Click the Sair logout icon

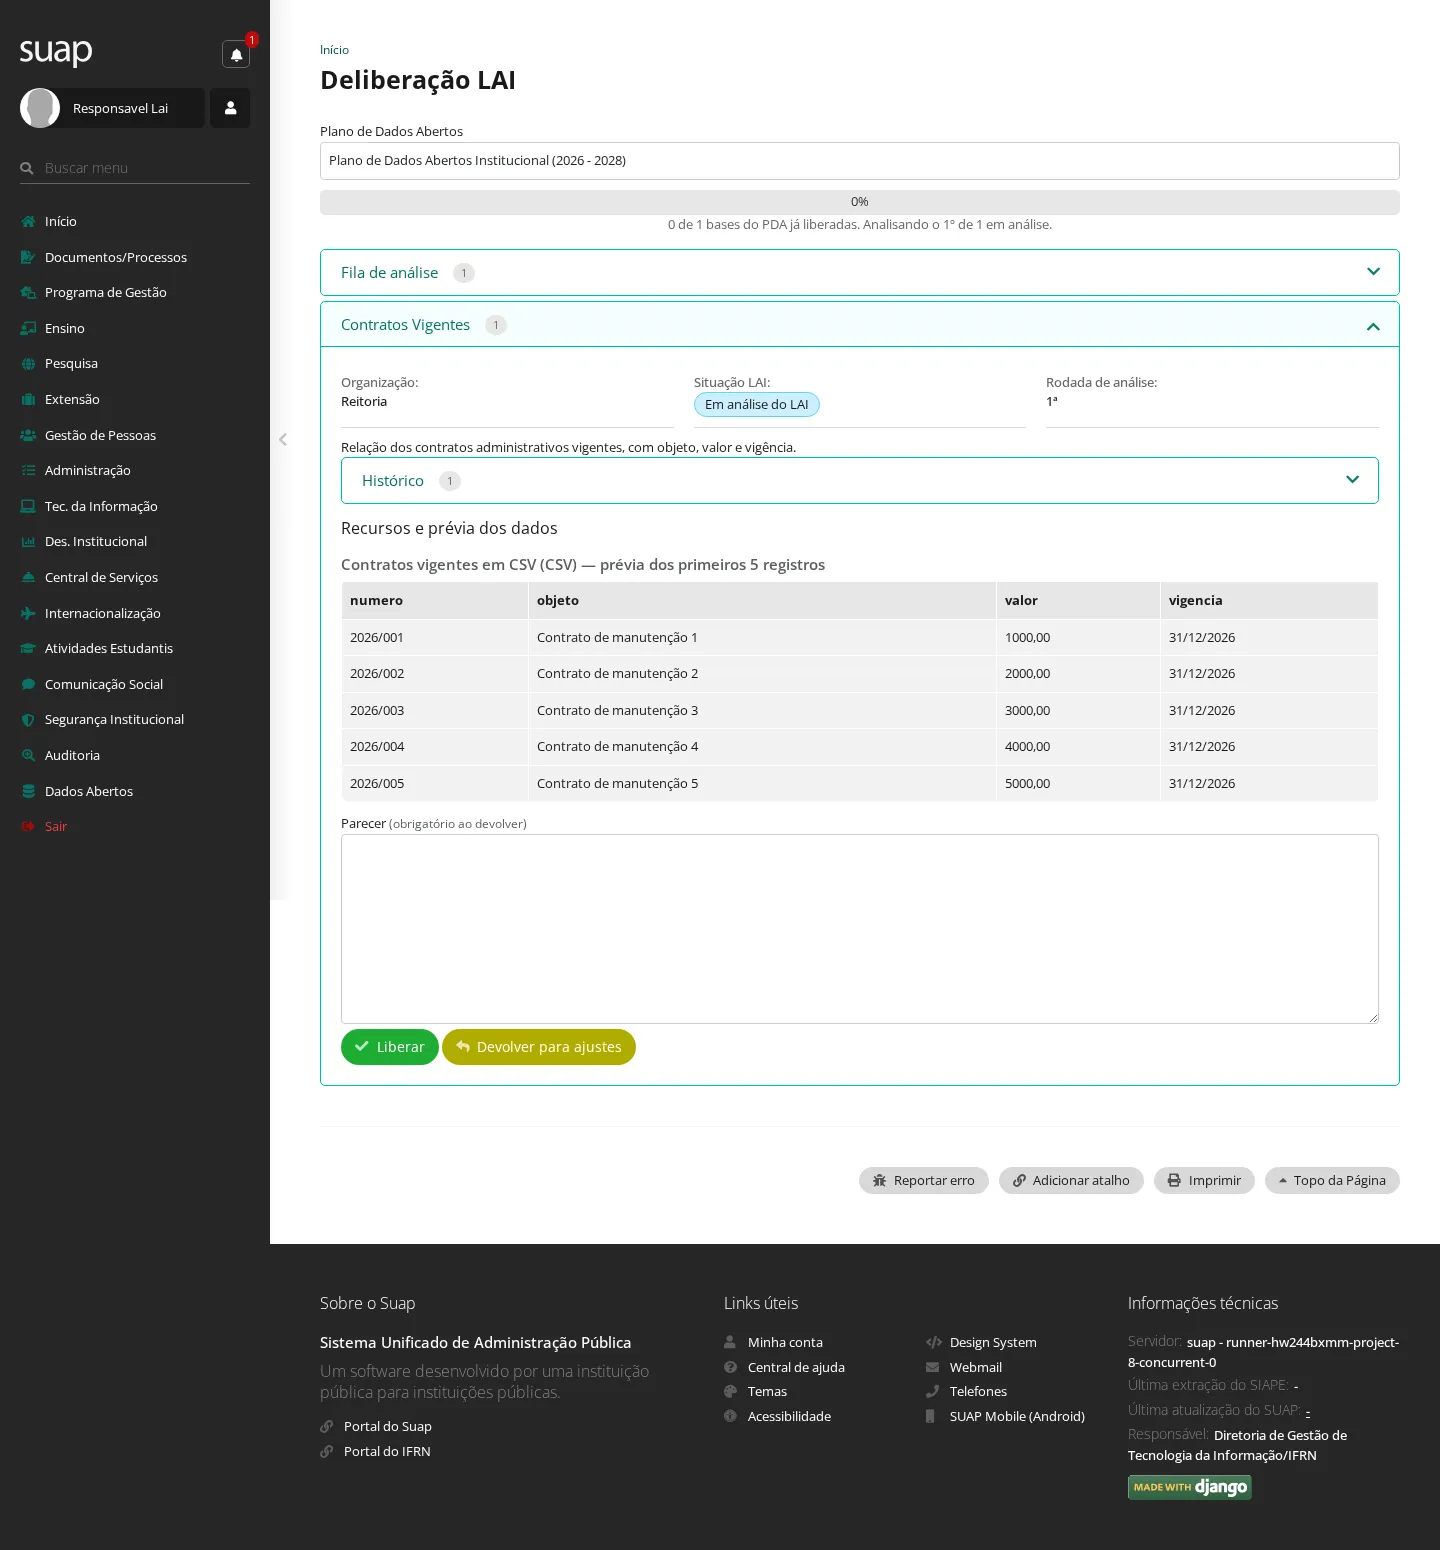point(28,826)
